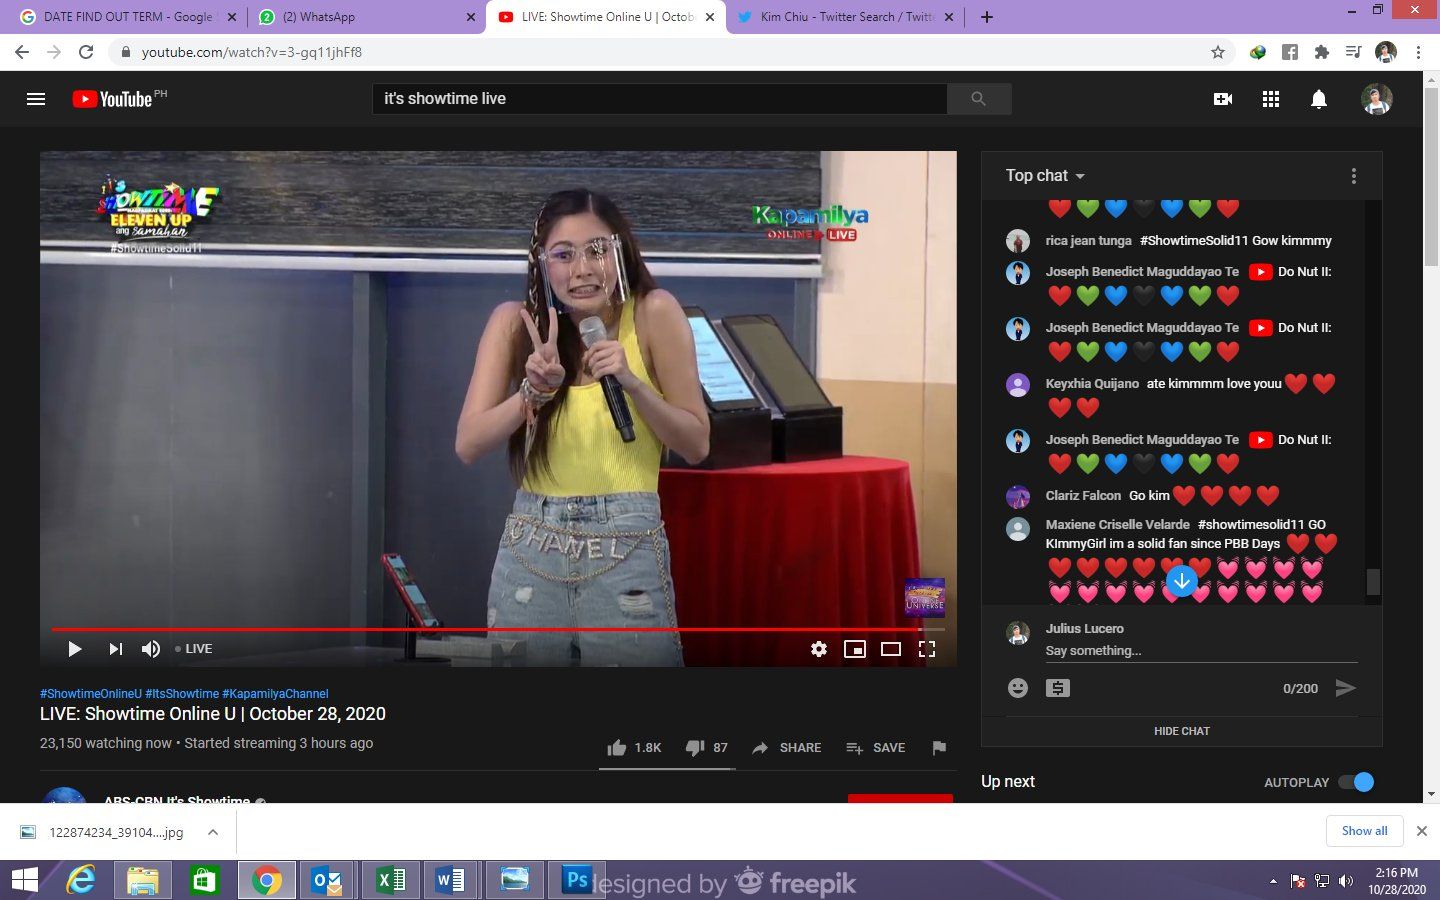Click Show all downloads
This screenshot has height=900, width=1440.
click(x=1365, y=831)
